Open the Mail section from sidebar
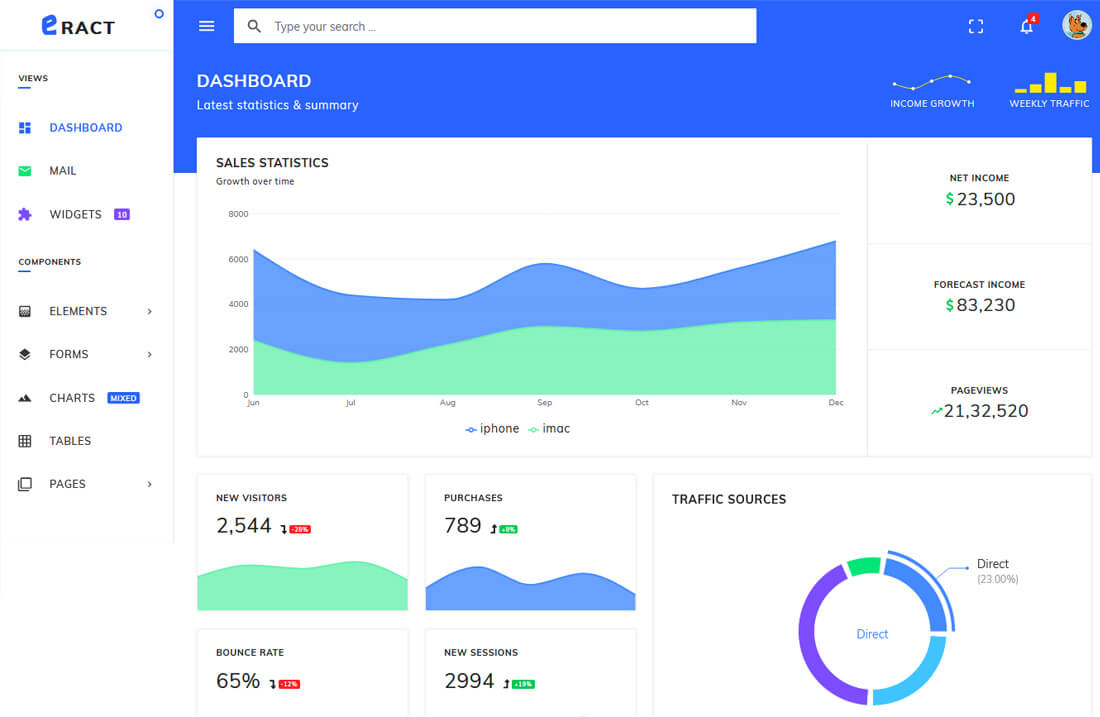Screen dimensions: 1100x717 coord(62,170)
